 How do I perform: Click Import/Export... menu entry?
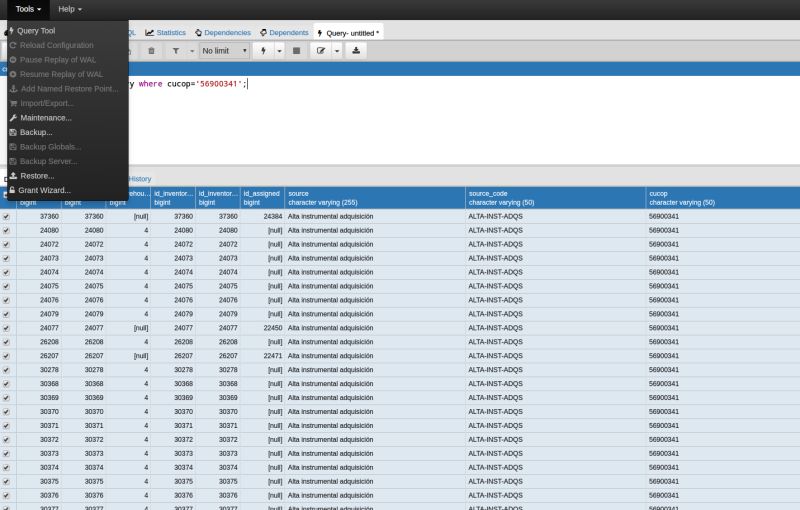[67, 103]
